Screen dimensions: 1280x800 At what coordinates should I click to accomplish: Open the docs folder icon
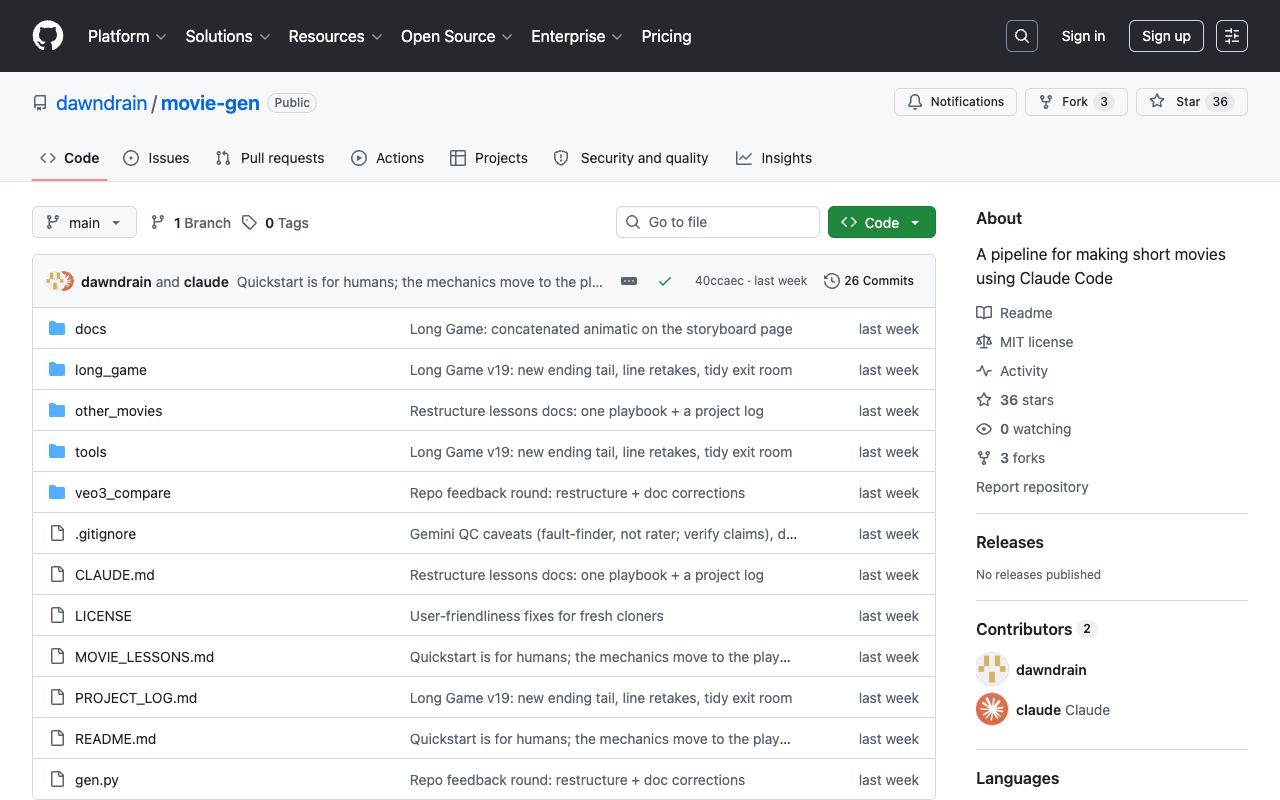57,329
